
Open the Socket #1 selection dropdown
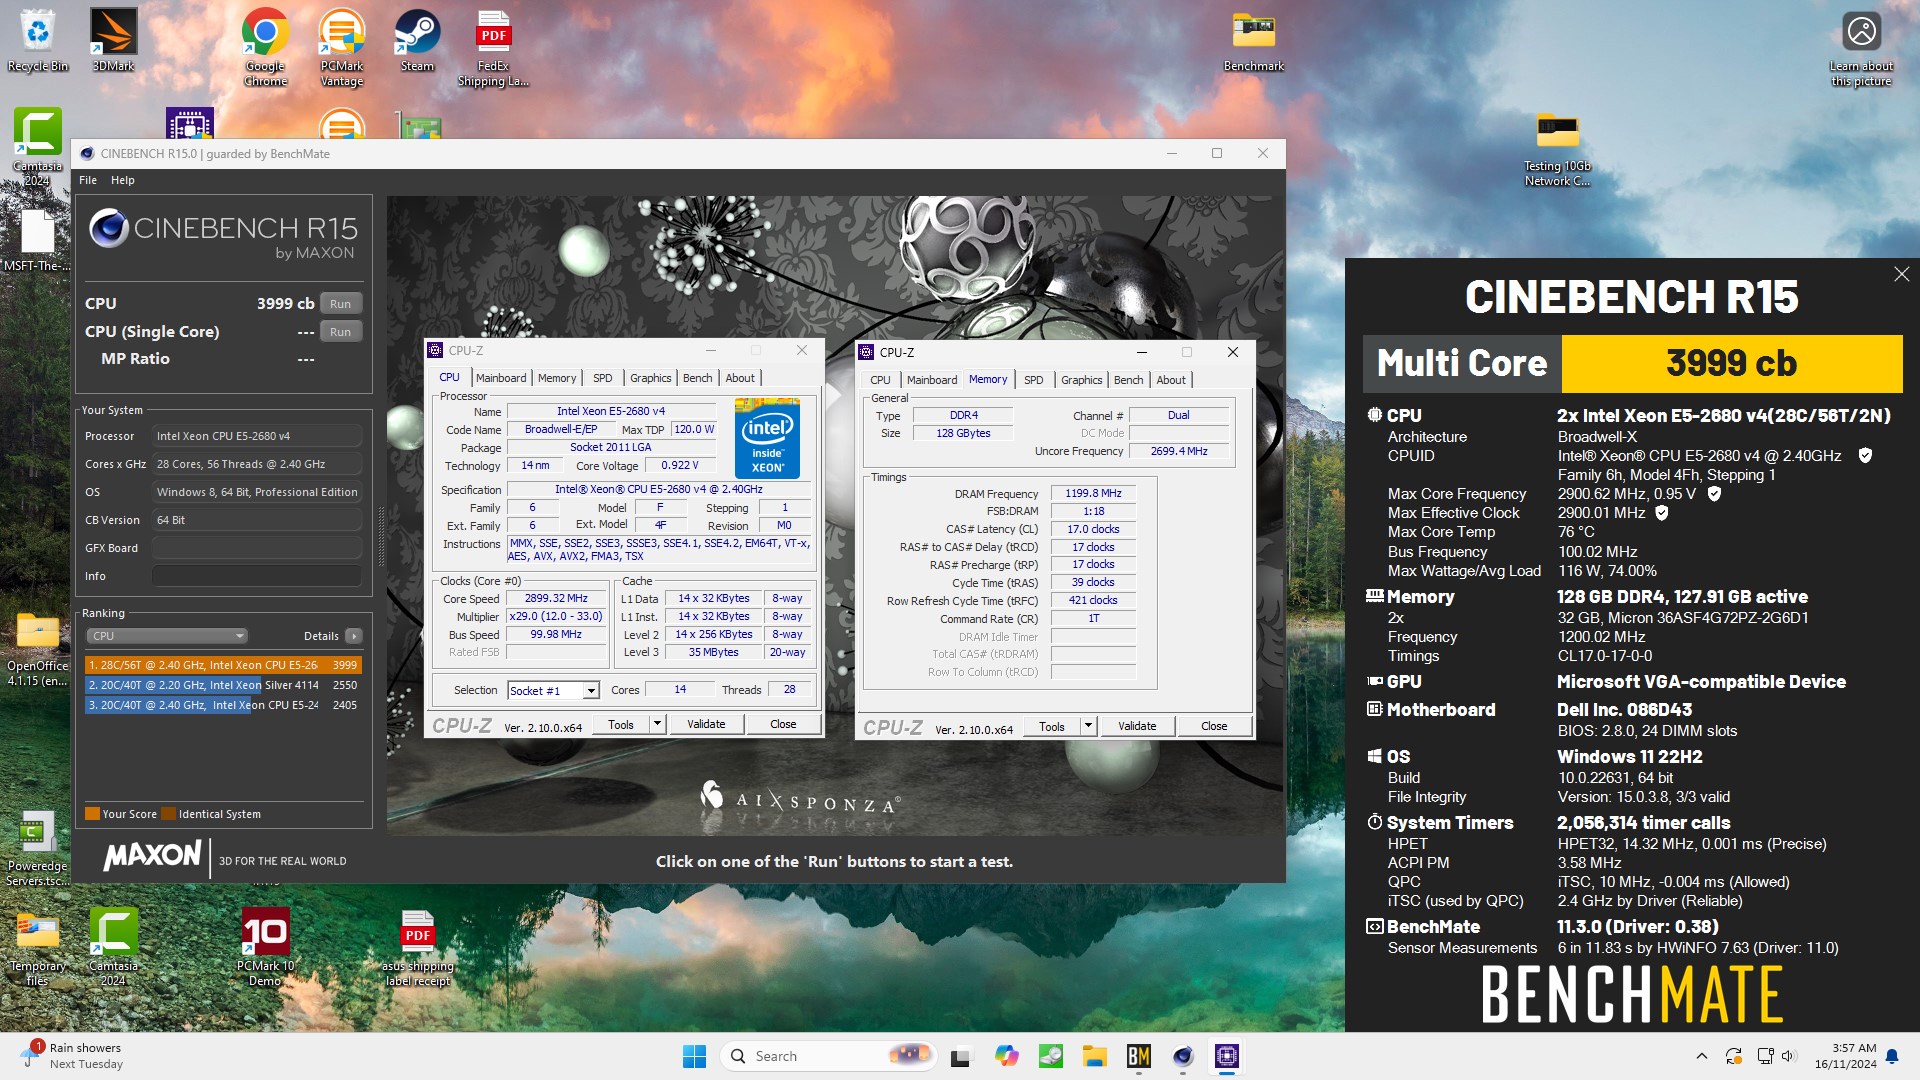[x=553, y=690]
